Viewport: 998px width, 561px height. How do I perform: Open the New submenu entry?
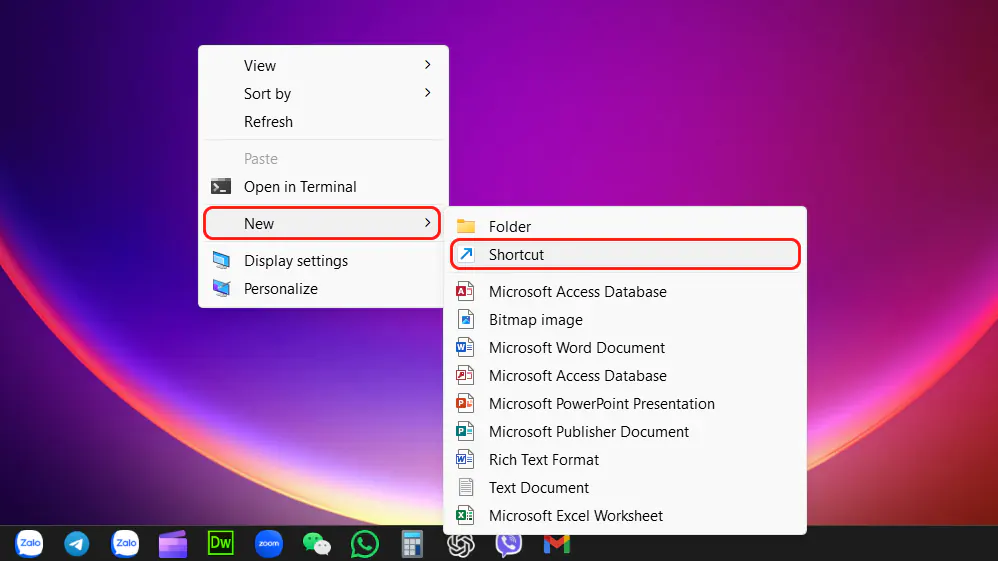point(322,224)
